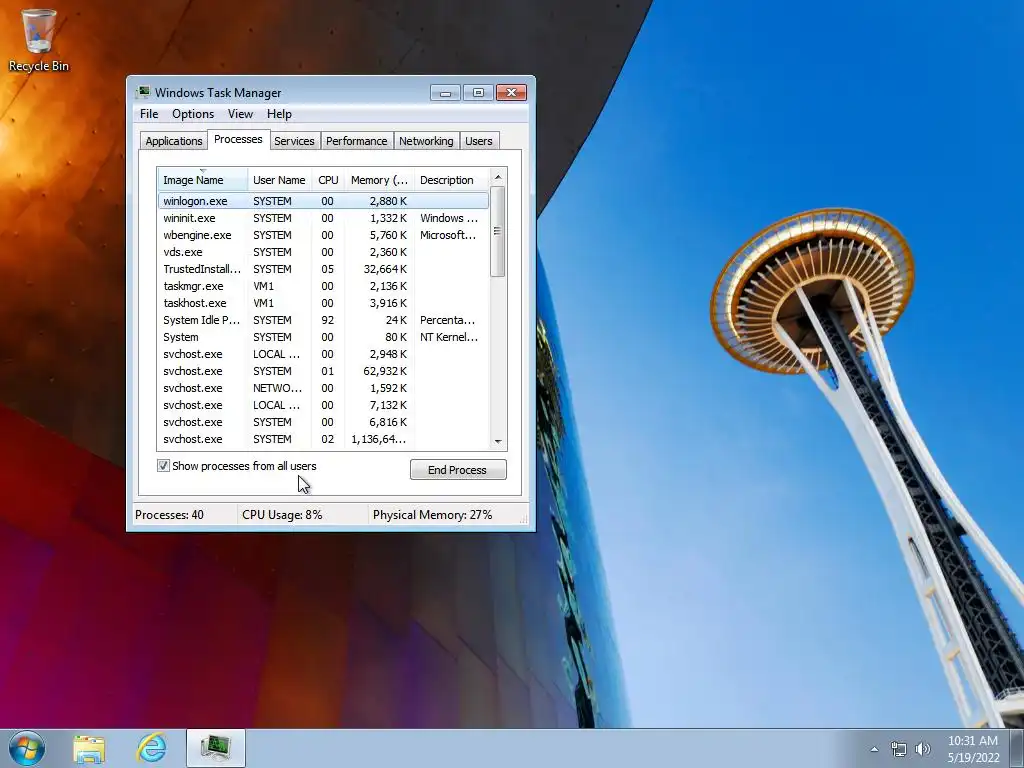Switch to the Performance tab
This screenshot has height=768, width=1024.
[357, 141]
